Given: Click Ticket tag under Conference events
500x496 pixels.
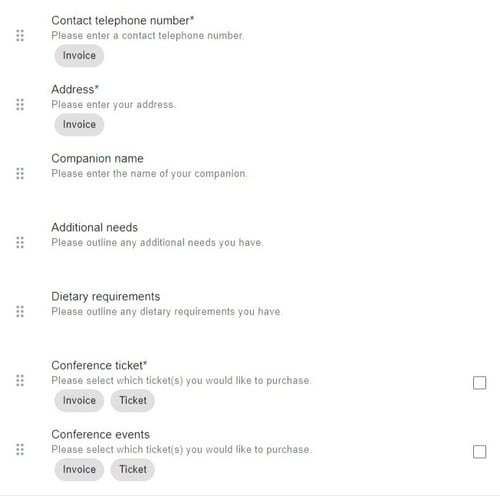Looking at the screenshot, I should coord(133,469).
